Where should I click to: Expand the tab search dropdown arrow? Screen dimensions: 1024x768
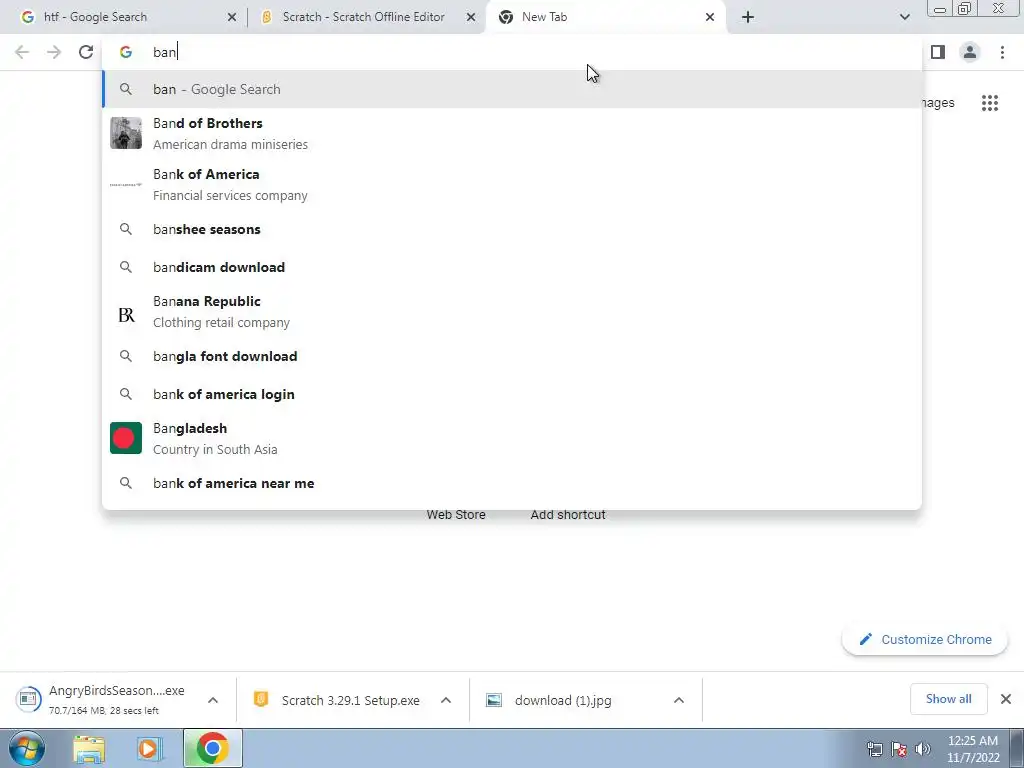[904, 17]
